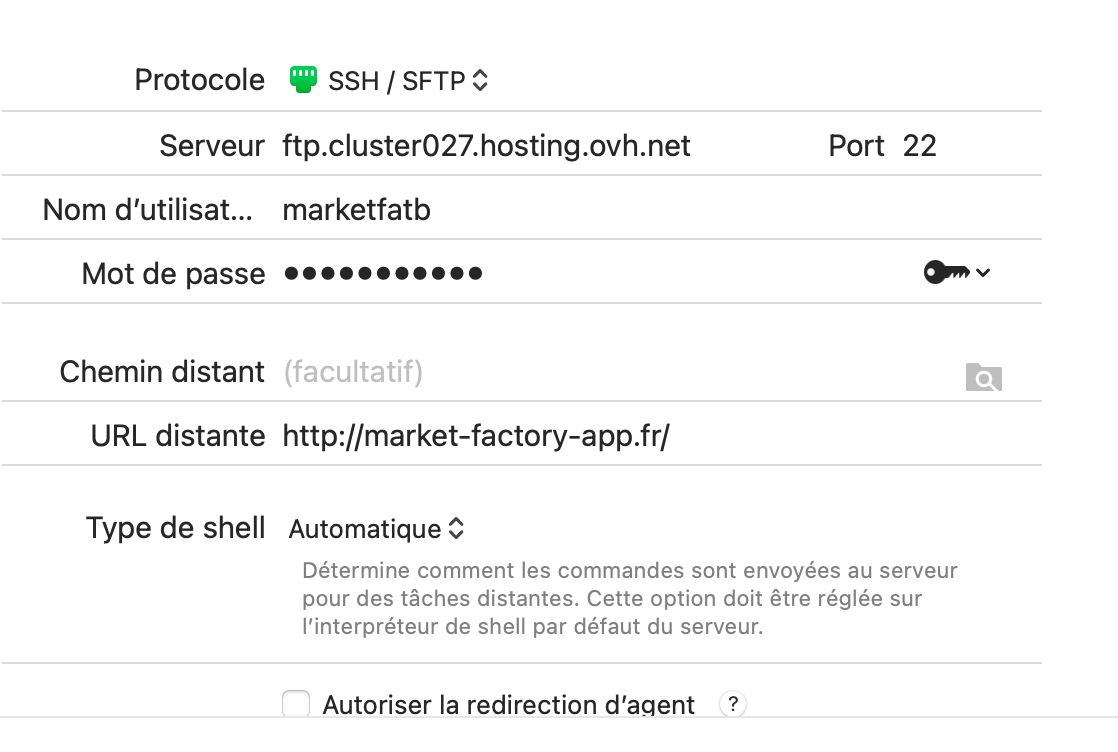Screen dimensions: 1118x752
Task: Click the Autoriser la redirection d'agent label
Action: 508,705
